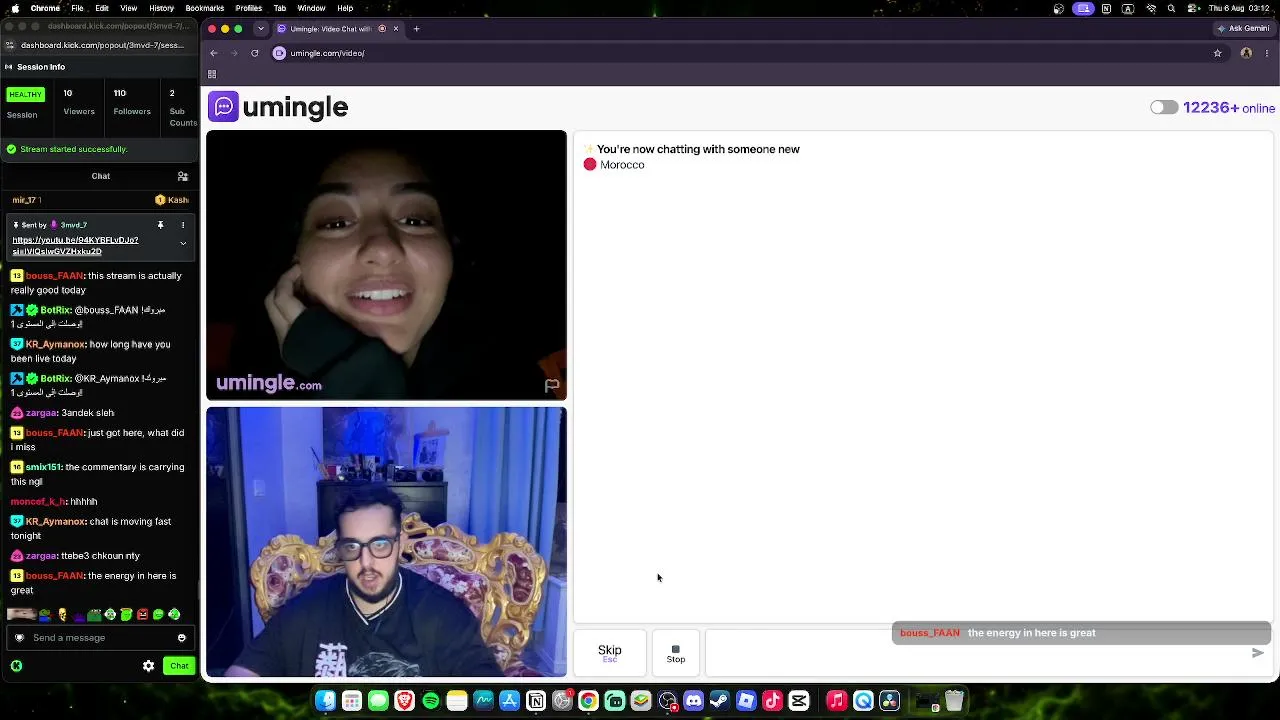The height and width of the screenshot is (720, 1280).
Task: Open Steam from the Dock
Action: pos(719,701)
